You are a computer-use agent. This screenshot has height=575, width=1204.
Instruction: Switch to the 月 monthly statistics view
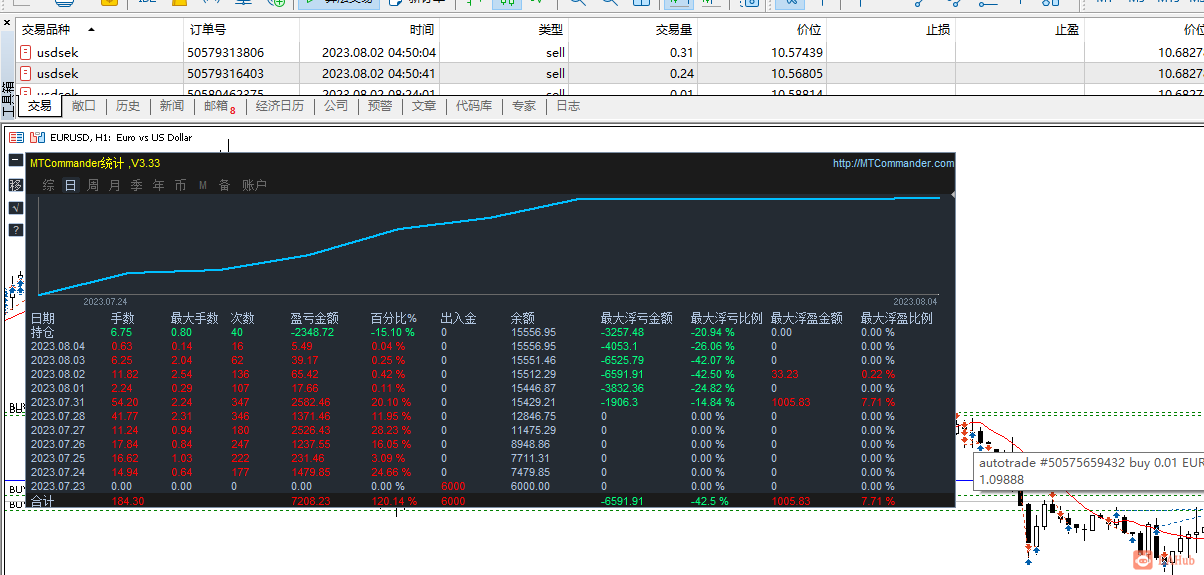pos(114,185)
